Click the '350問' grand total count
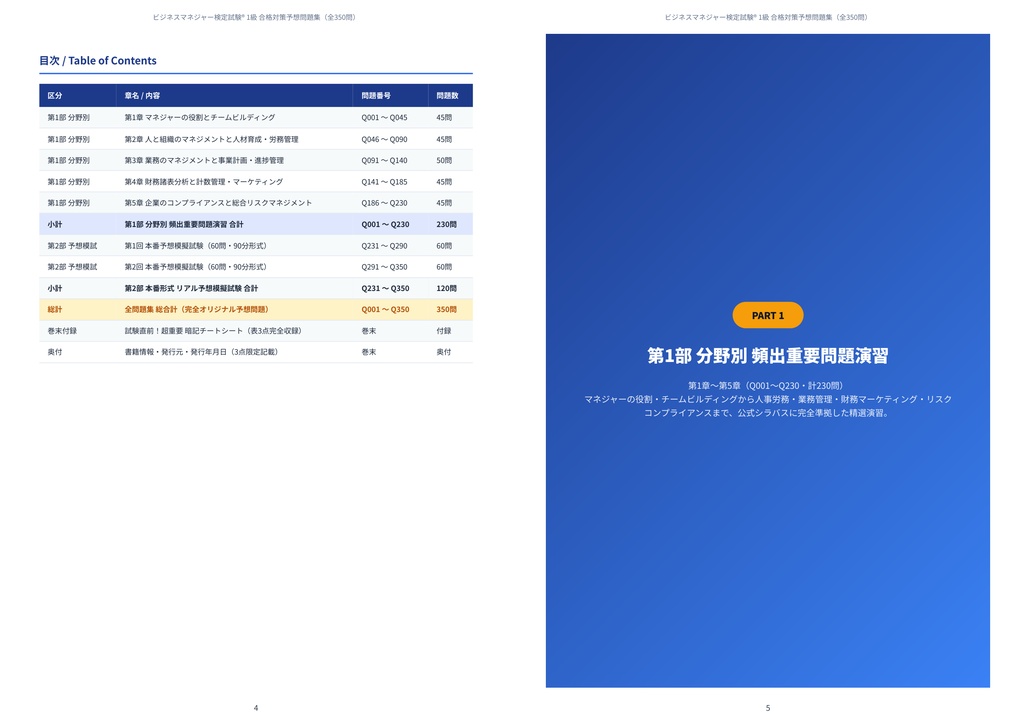 tap(447, 309)
